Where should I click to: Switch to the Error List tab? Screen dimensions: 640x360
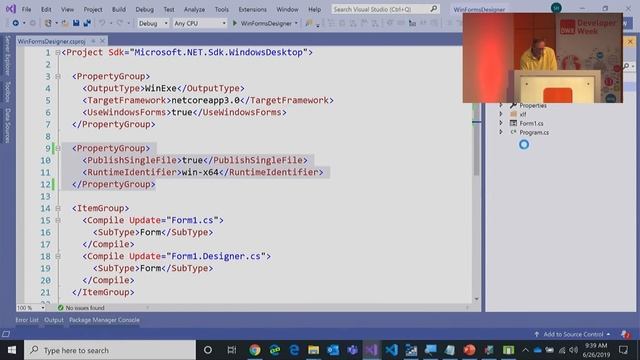[27, 320]
